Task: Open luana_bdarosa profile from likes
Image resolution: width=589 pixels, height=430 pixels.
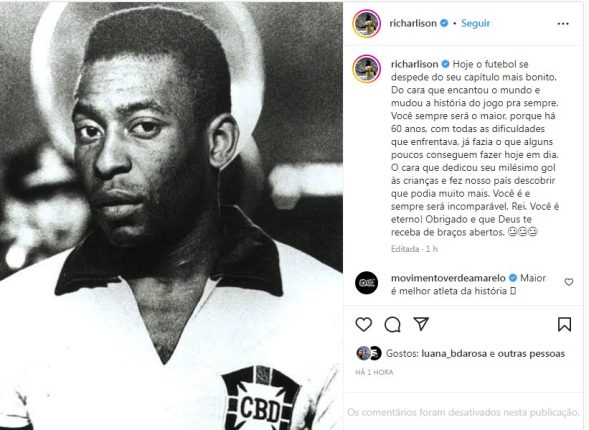Action: point(454,353)
